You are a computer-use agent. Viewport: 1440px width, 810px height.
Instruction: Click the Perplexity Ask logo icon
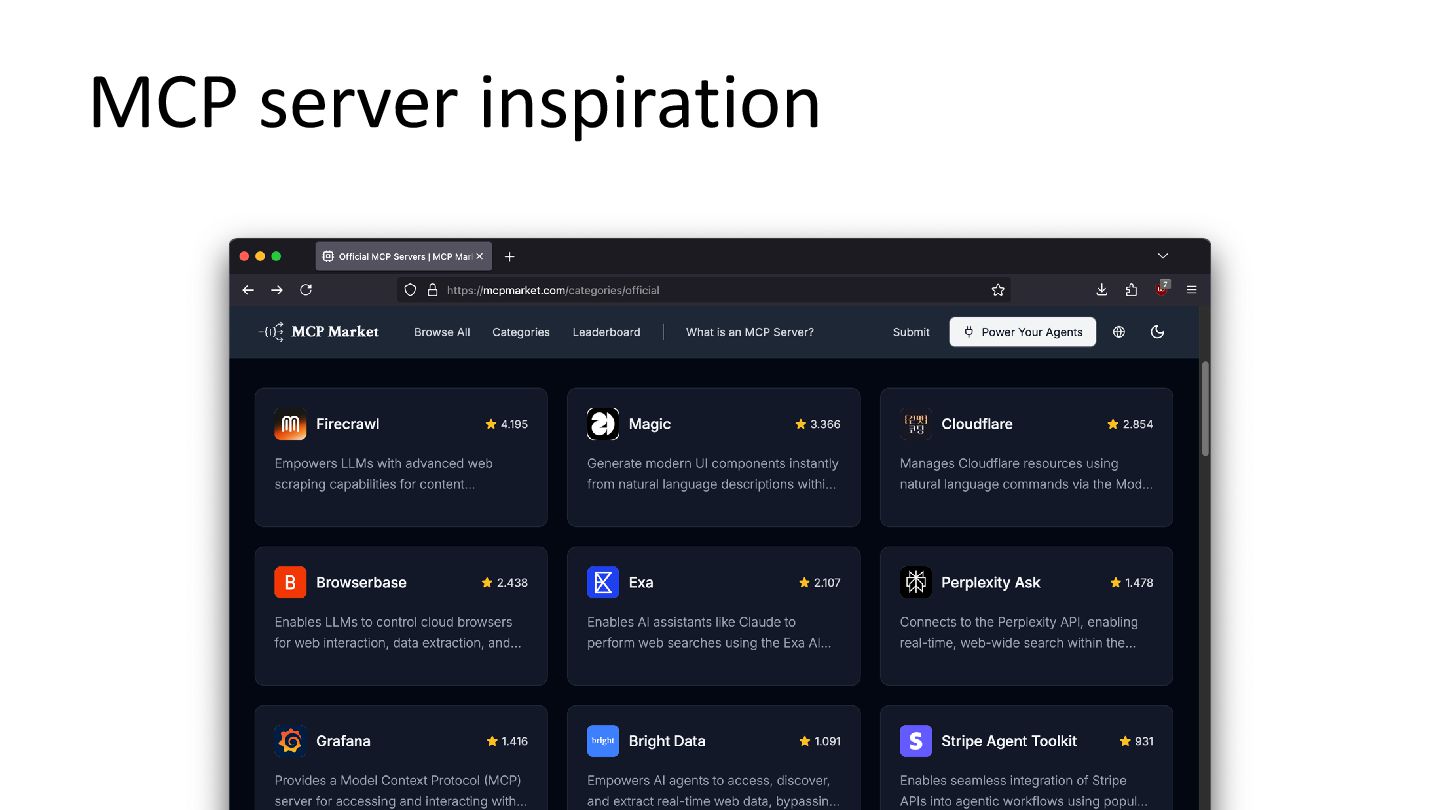coord(916,582)
